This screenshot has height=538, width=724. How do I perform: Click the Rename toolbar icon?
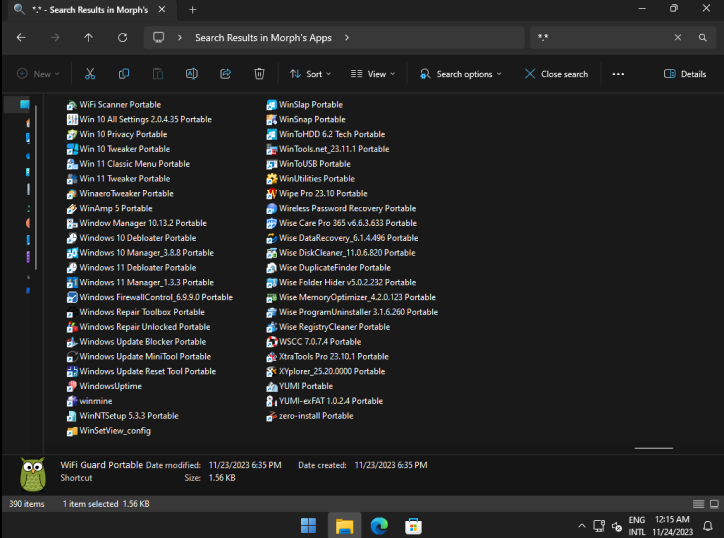(x=192, y=74)
